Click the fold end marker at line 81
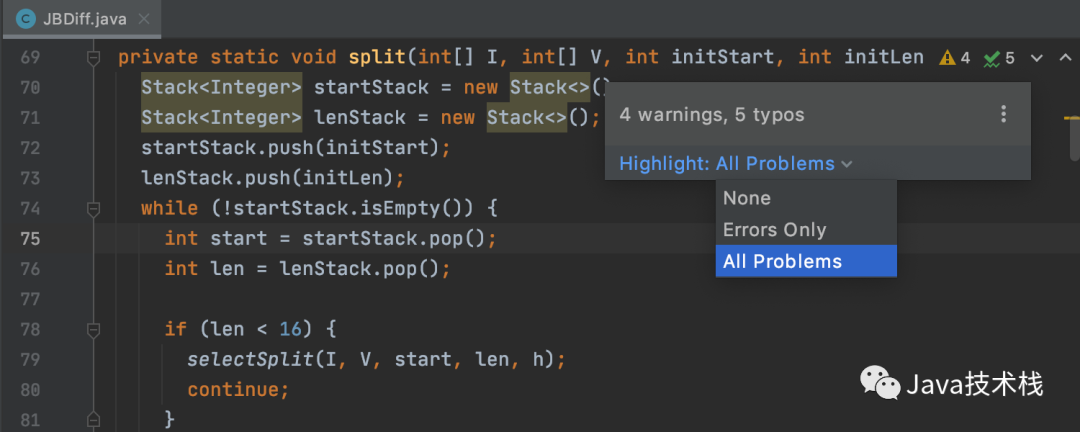The image size is (1080, 432). pos(94,419)
